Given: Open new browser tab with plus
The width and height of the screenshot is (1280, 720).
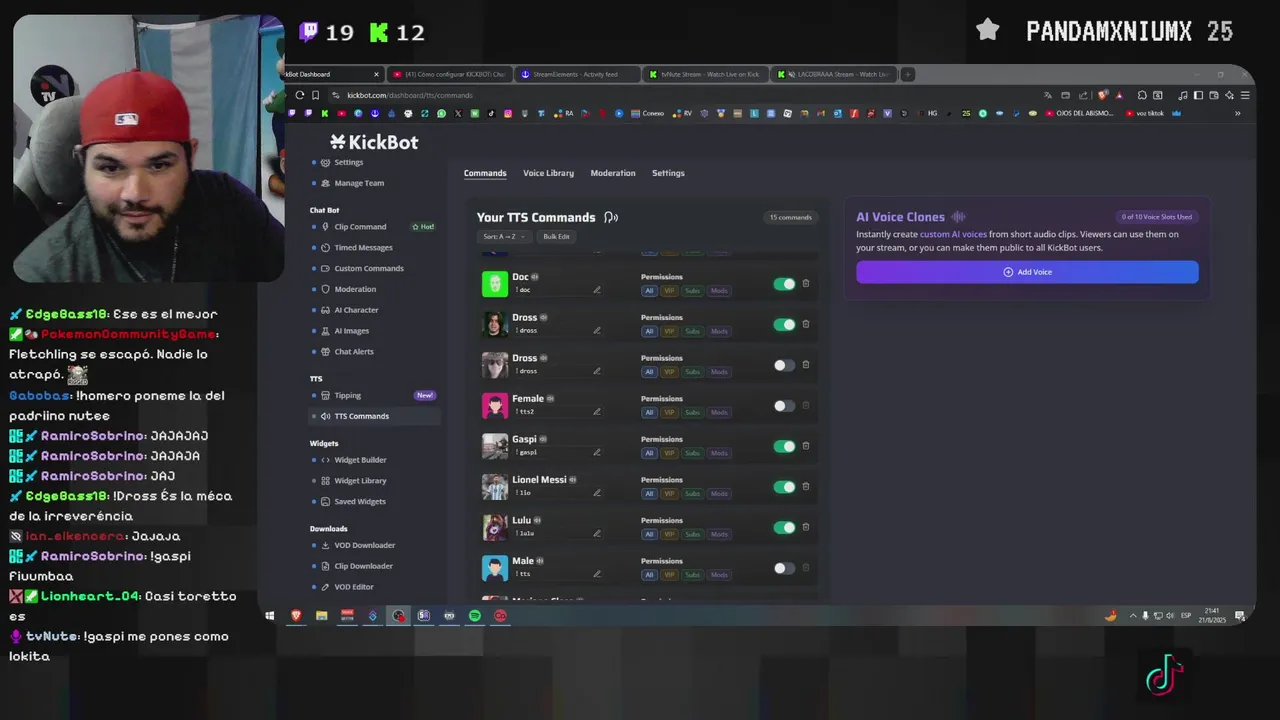Looking at the screenshot, I should tap(907, 74).
